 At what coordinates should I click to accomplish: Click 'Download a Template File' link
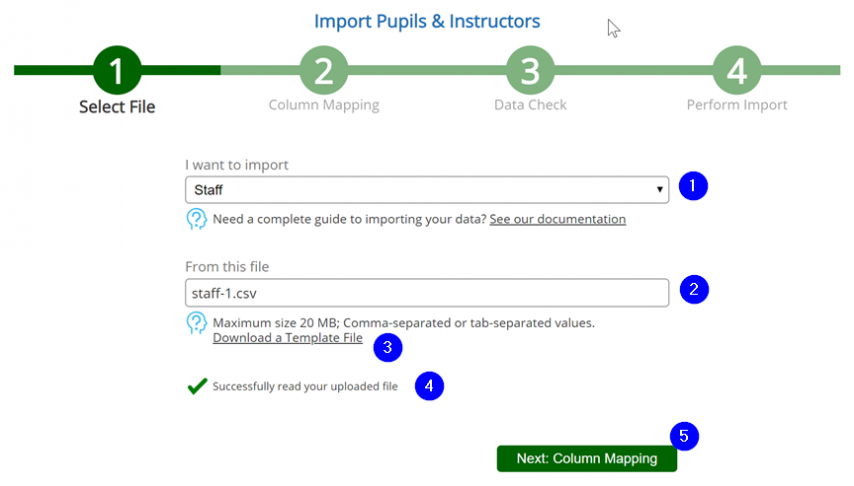click(x=288, y=338)
